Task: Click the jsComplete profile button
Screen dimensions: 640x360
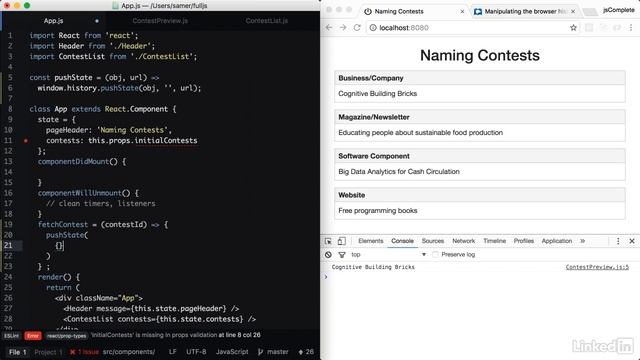Action: tap(619, 10)
